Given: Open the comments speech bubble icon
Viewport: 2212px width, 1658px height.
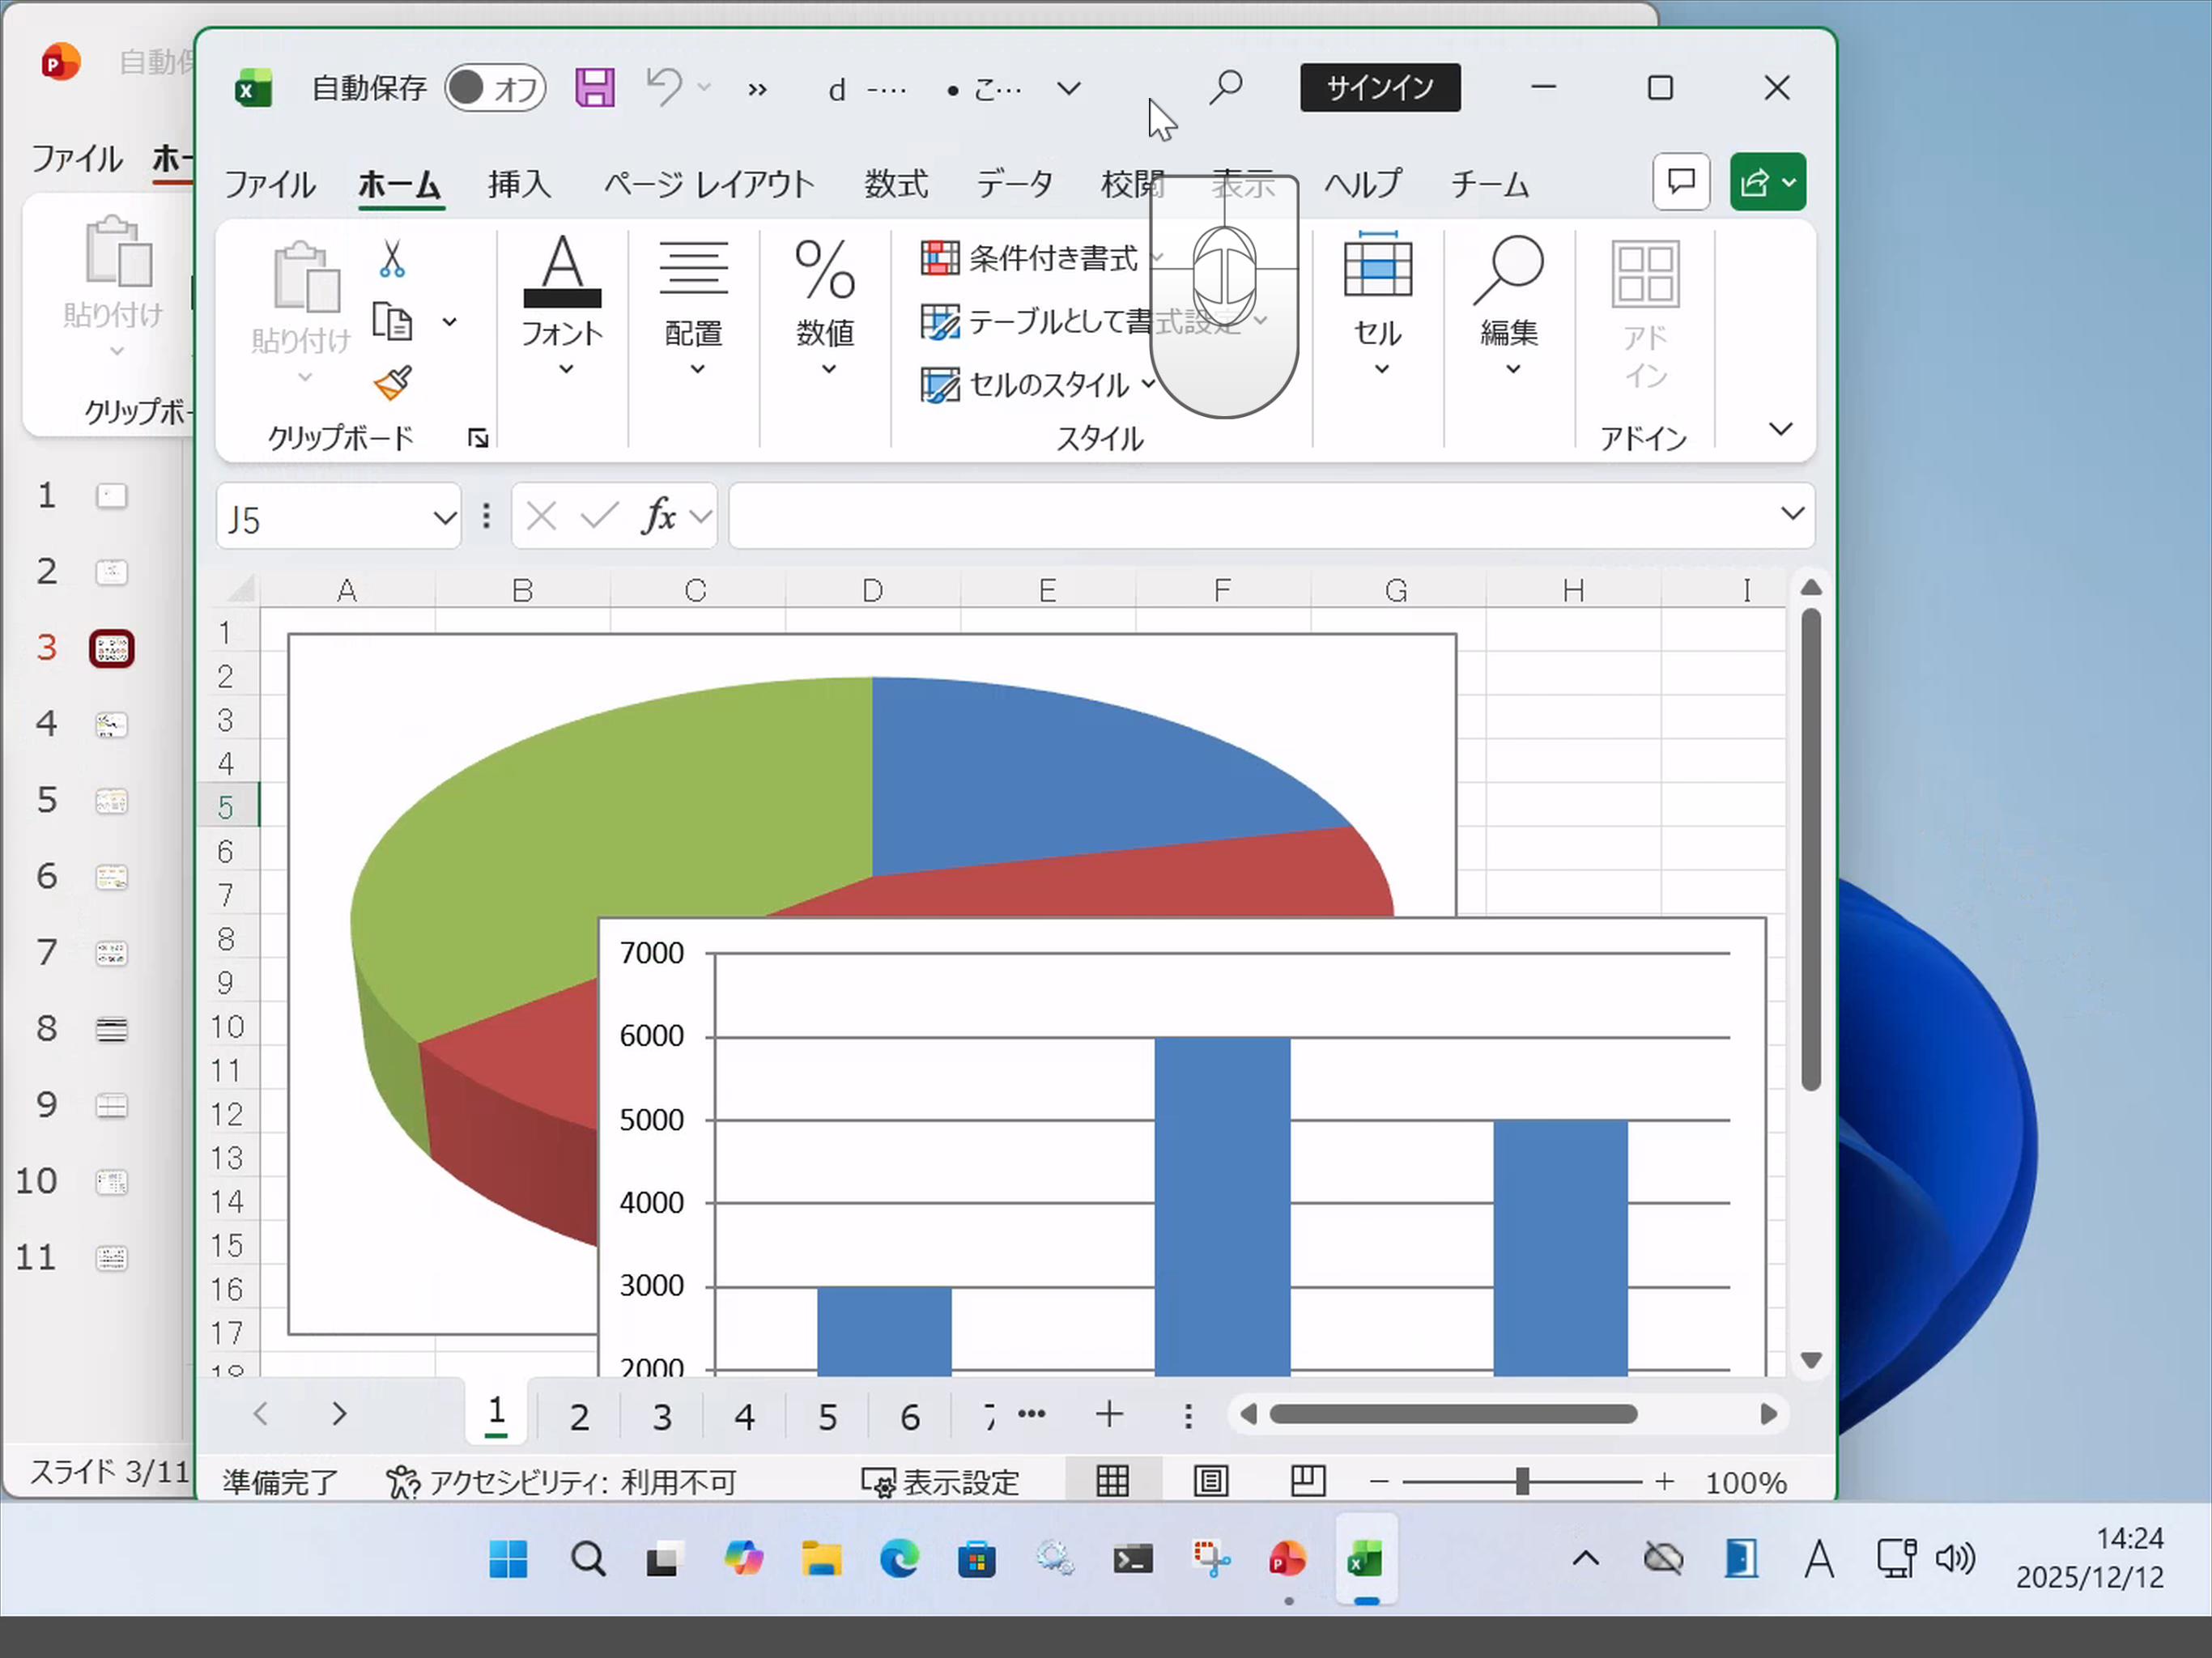Looking at the screenshot, I should 1681,182.
